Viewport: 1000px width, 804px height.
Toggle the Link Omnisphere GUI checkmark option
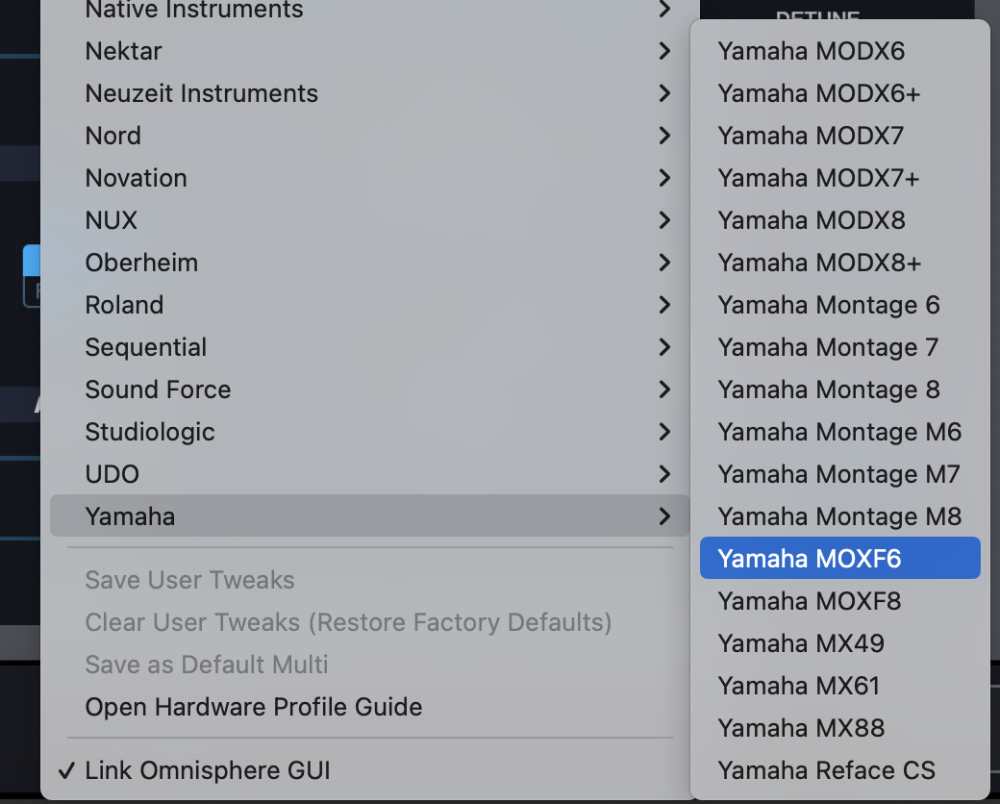coord(207,771)
